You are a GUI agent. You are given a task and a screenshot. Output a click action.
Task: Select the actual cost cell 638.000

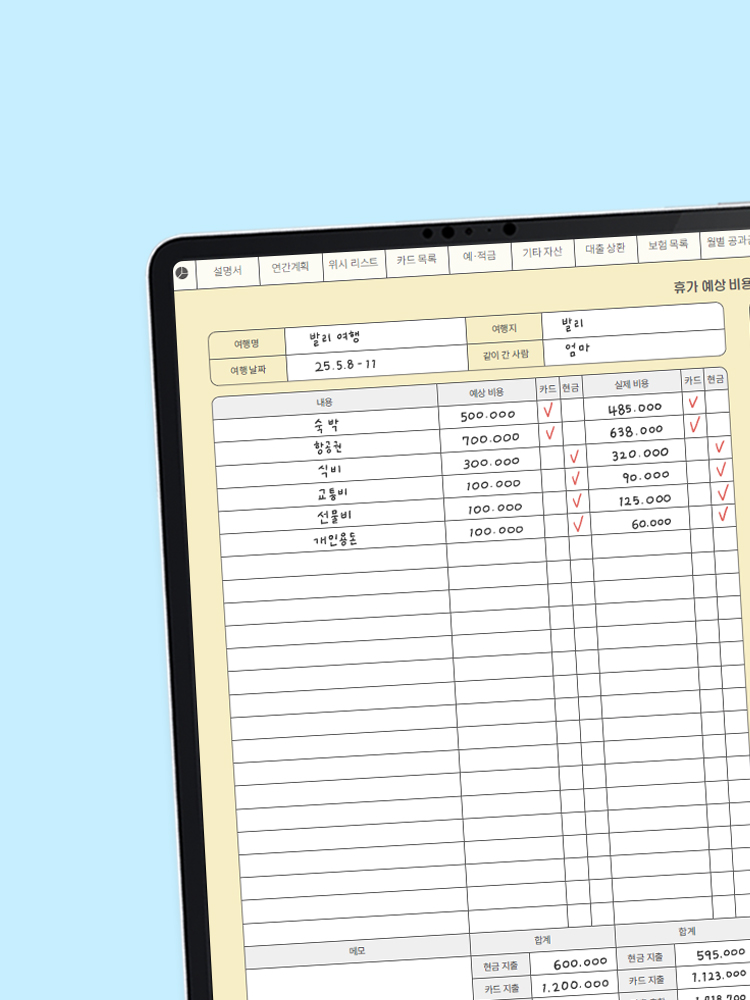click(x=636, y=431)
